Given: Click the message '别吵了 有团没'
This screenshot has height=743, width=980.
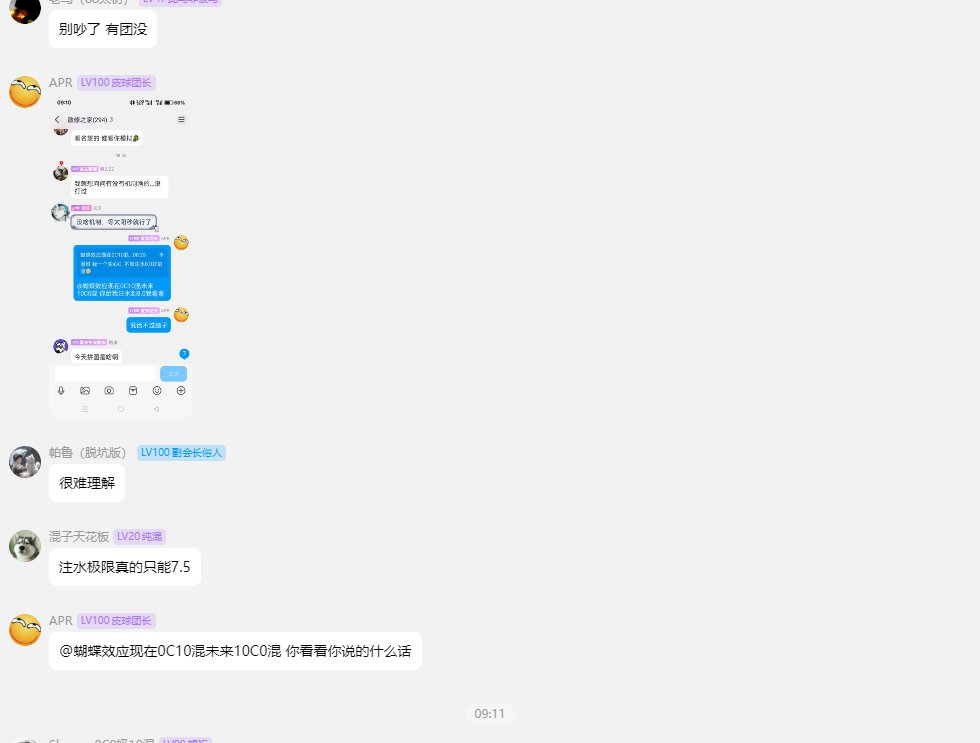Looking at the screenshot, I should click(x=103, y=29).
